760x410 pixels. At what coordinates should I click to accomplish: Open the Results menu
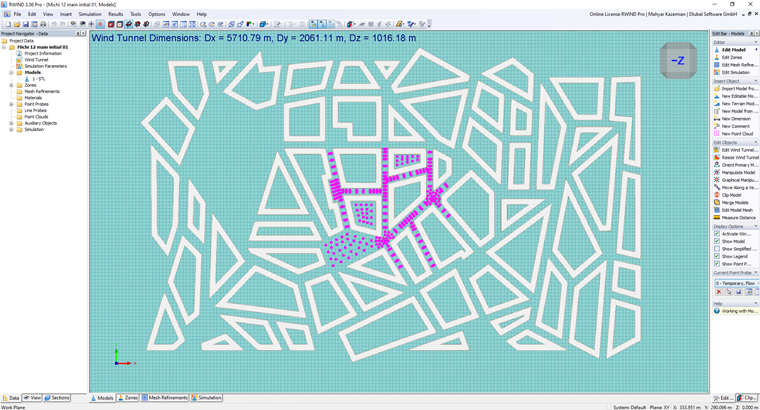tap(116, 14)
